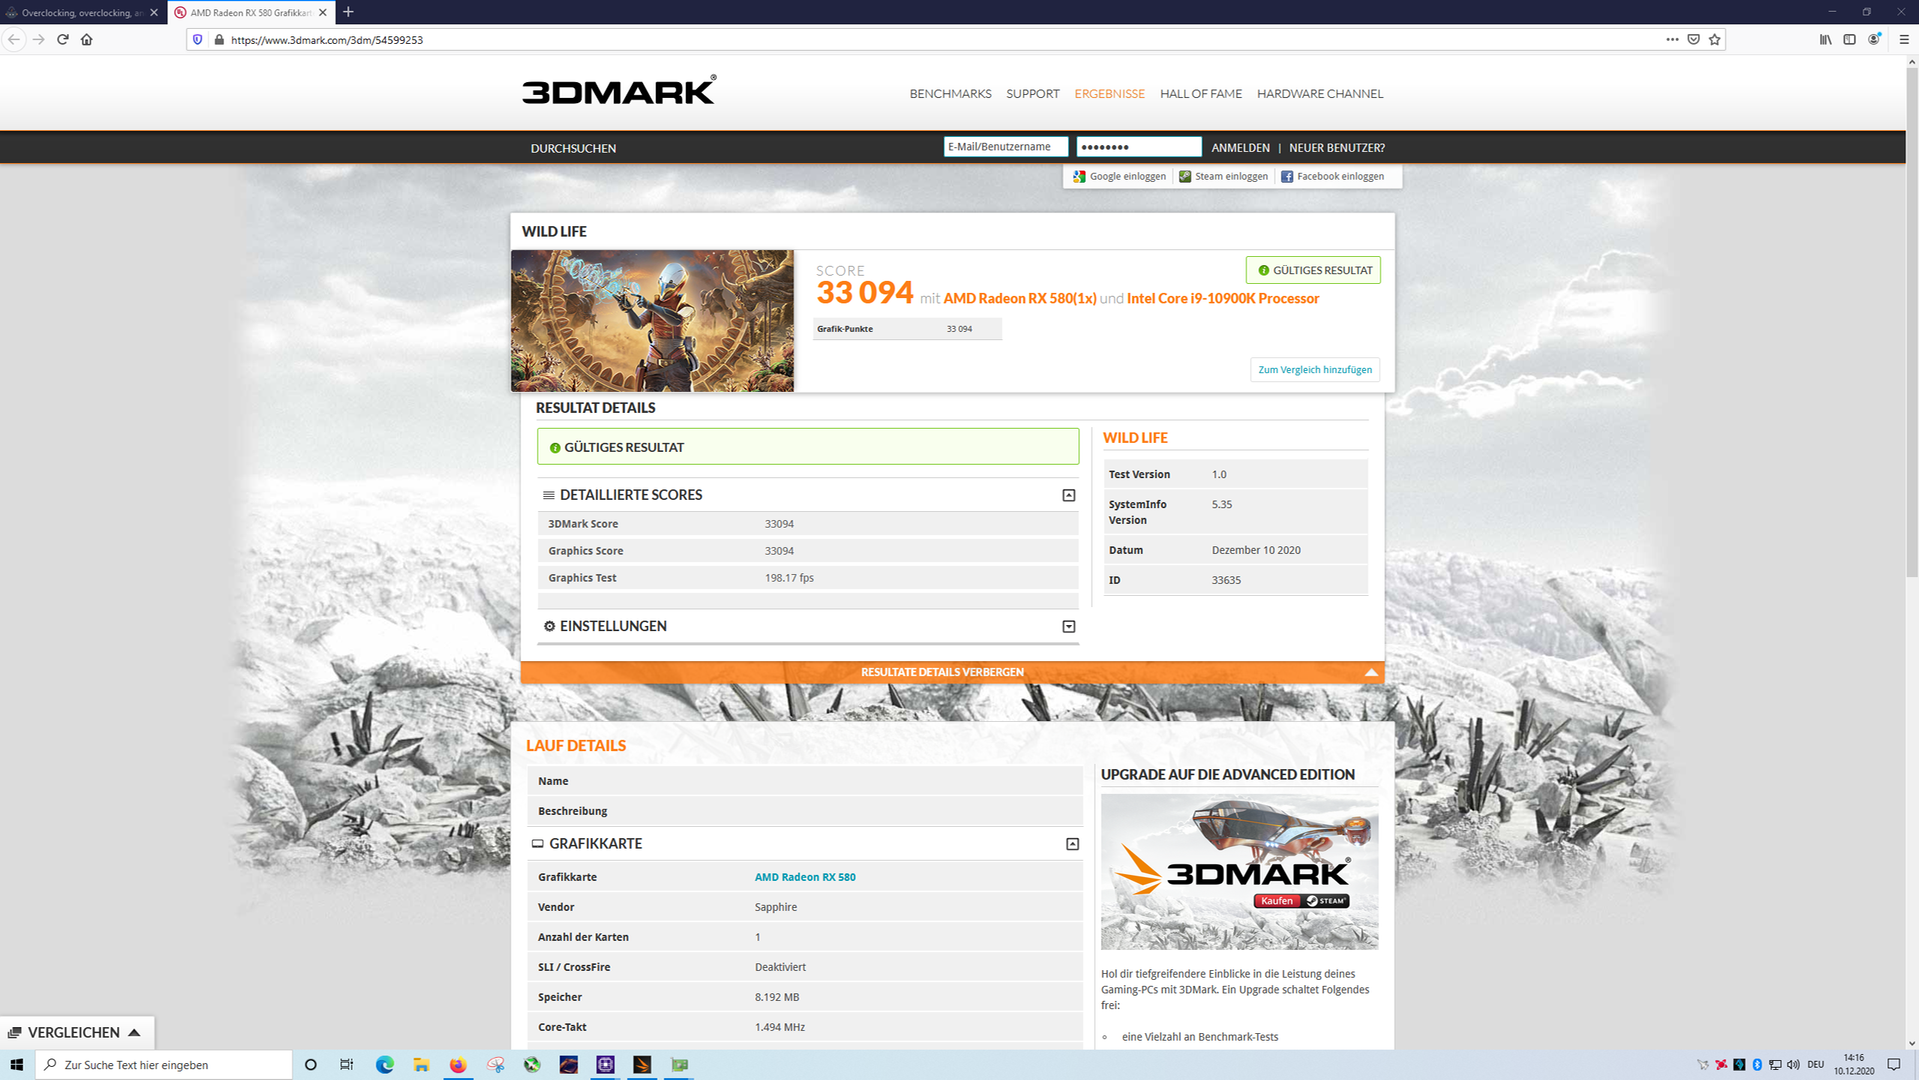Screen dimensions: 1919x1080
Task: Open File Explorer from the taskbar
Action: tap(421, 1064)
